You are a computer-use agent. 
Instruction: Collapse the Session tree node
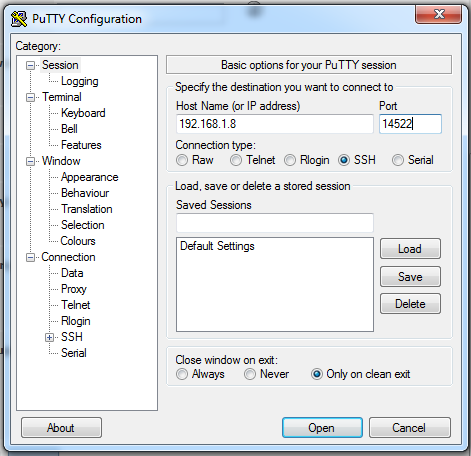click(x=30, y=65)
